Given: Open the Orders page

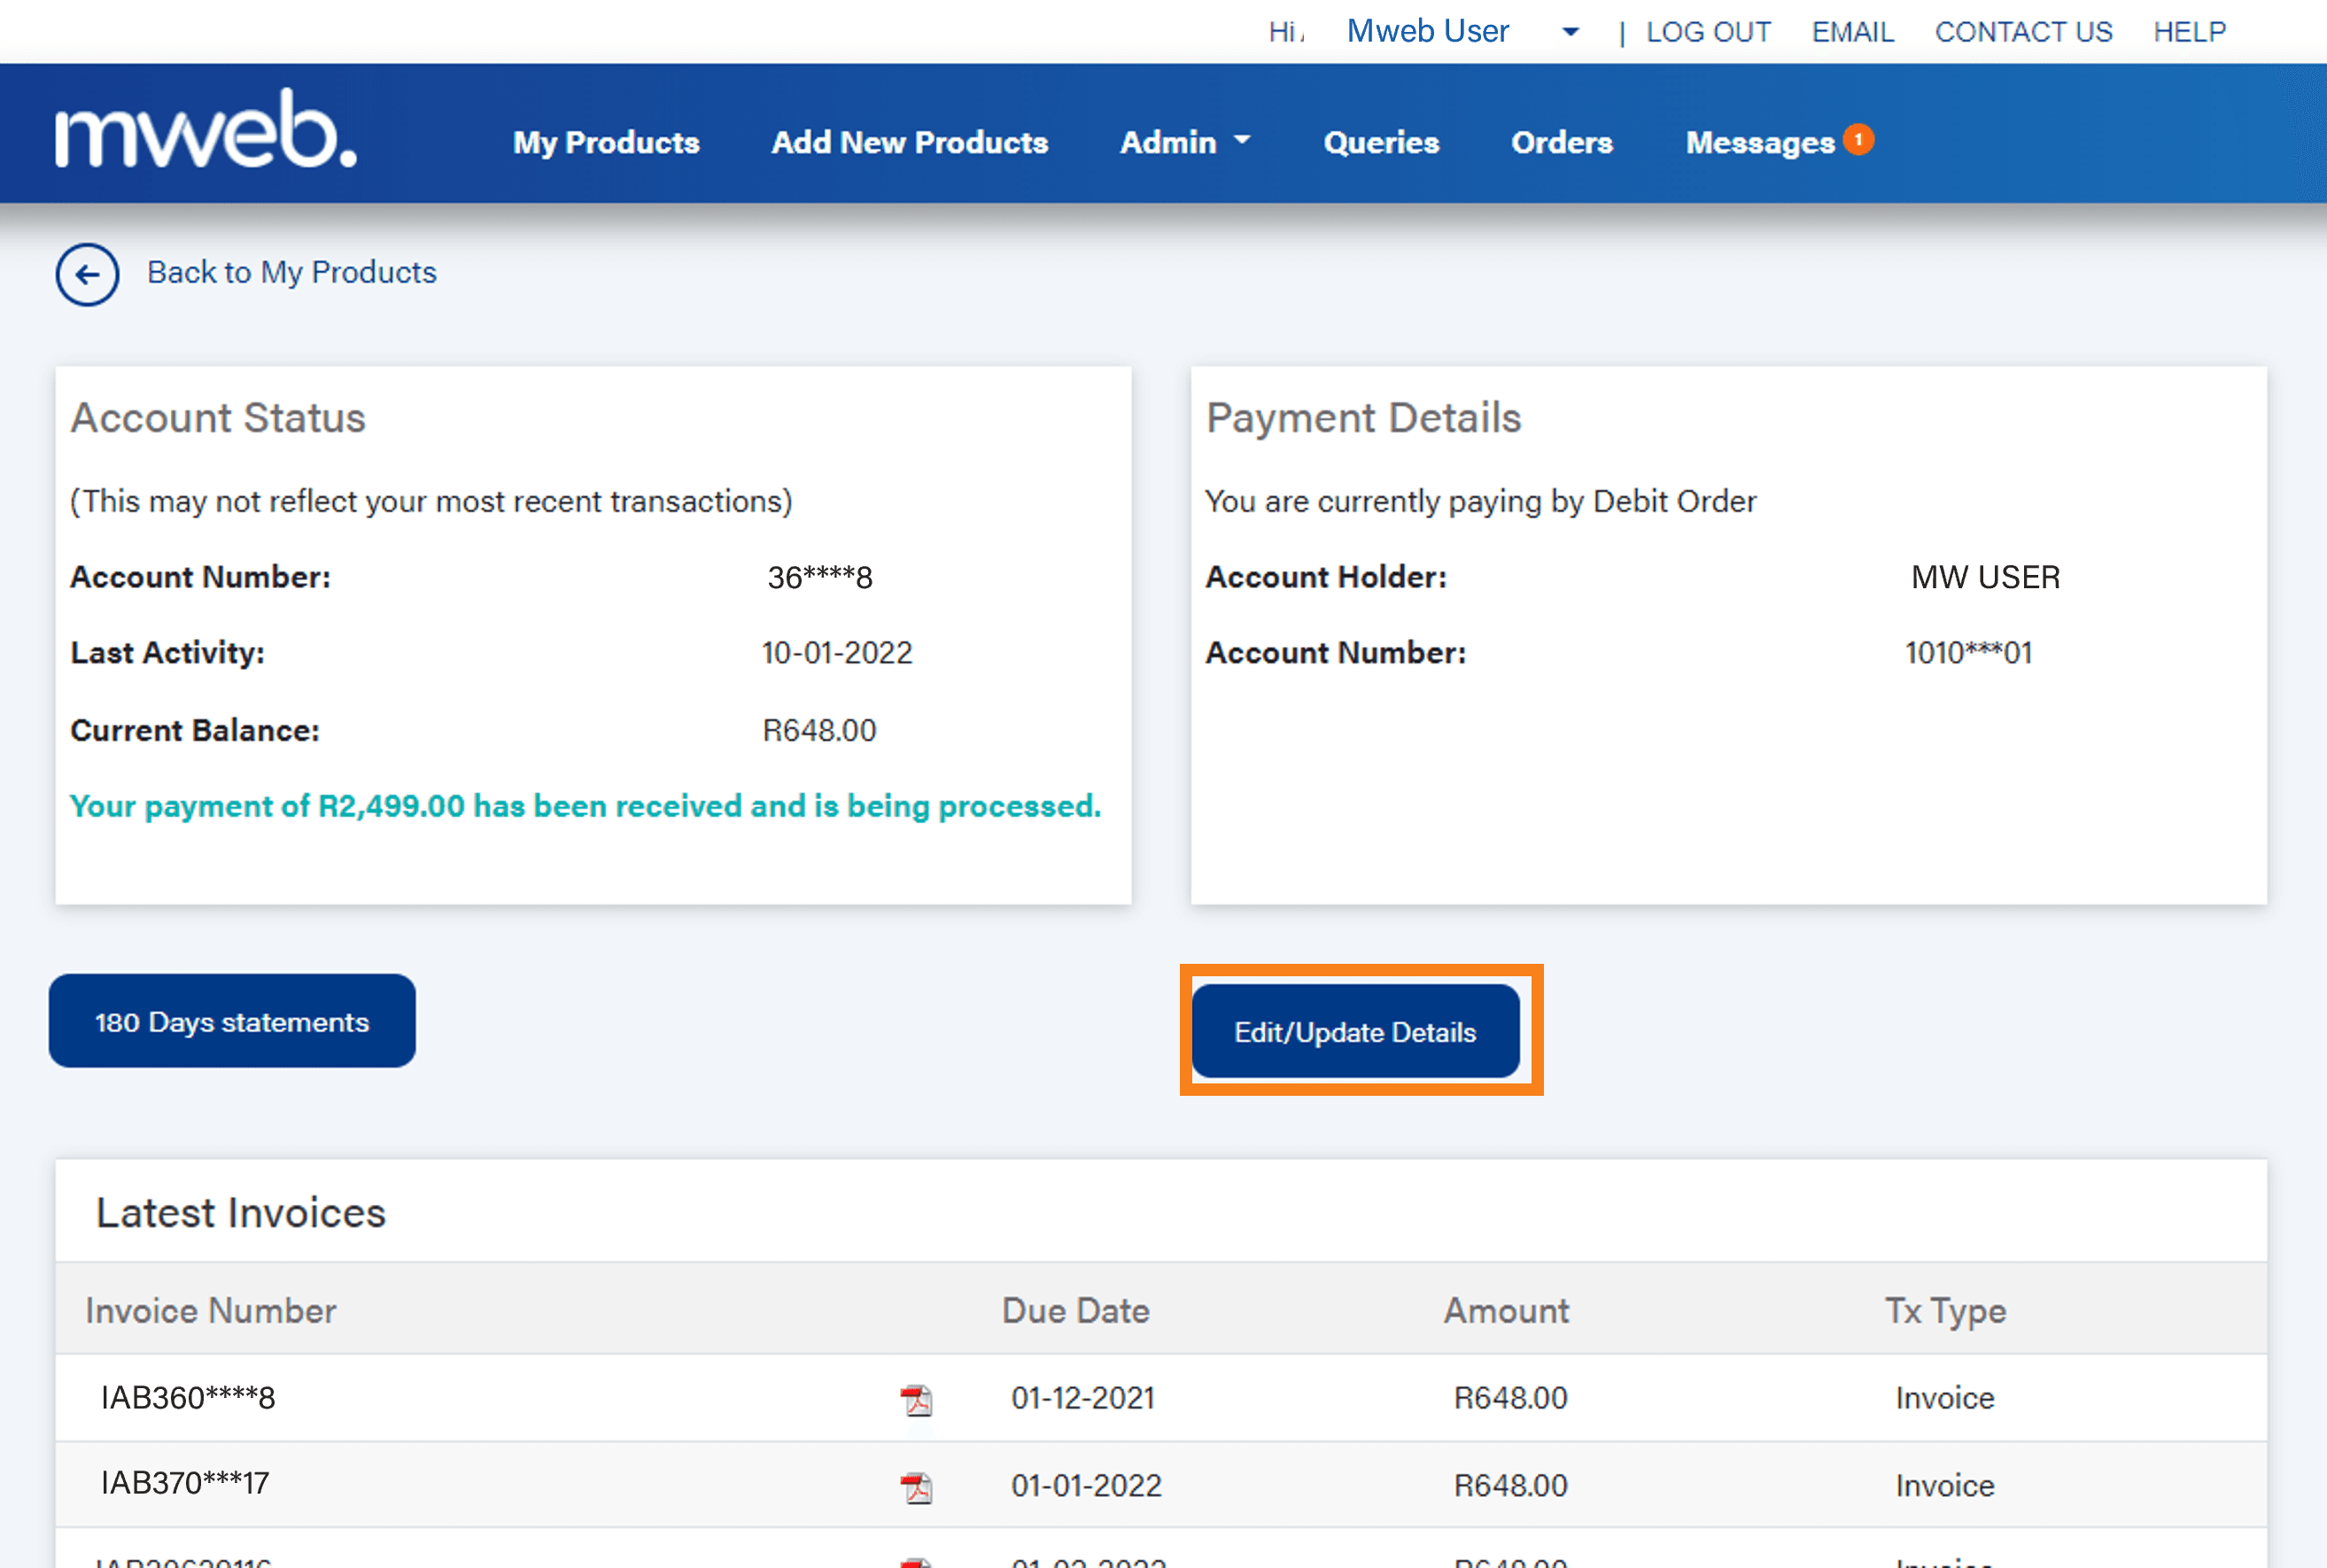Looking at the screenshot, I should [1561, 142].
